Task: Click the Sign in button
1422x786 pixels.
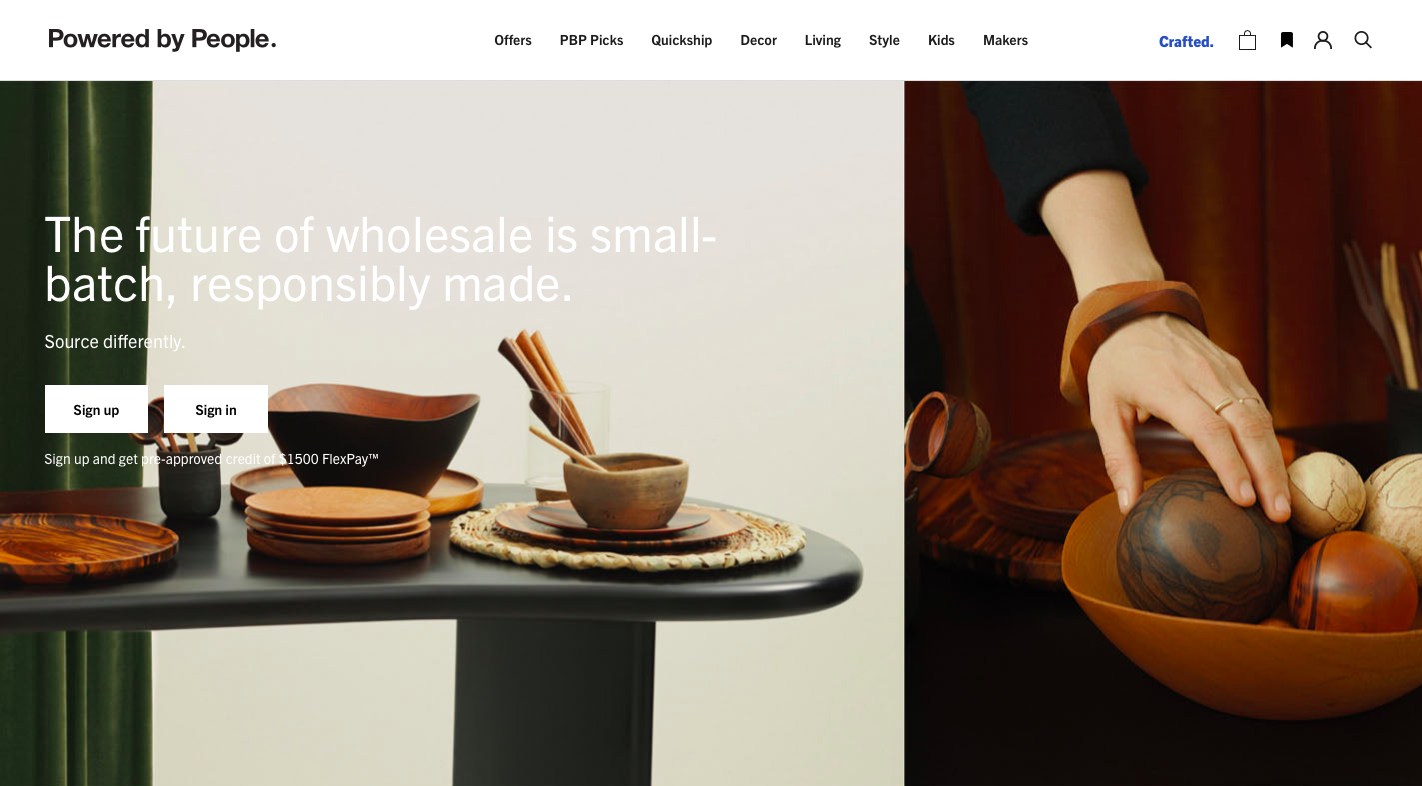Action: (x=216, y=409)
